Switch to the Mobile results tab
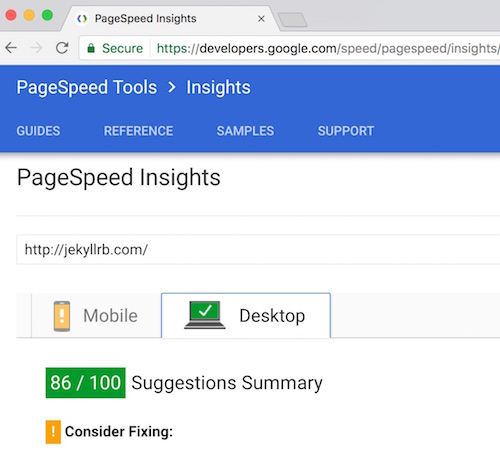Viewport: 500px width, 453px height. (96, 316)
